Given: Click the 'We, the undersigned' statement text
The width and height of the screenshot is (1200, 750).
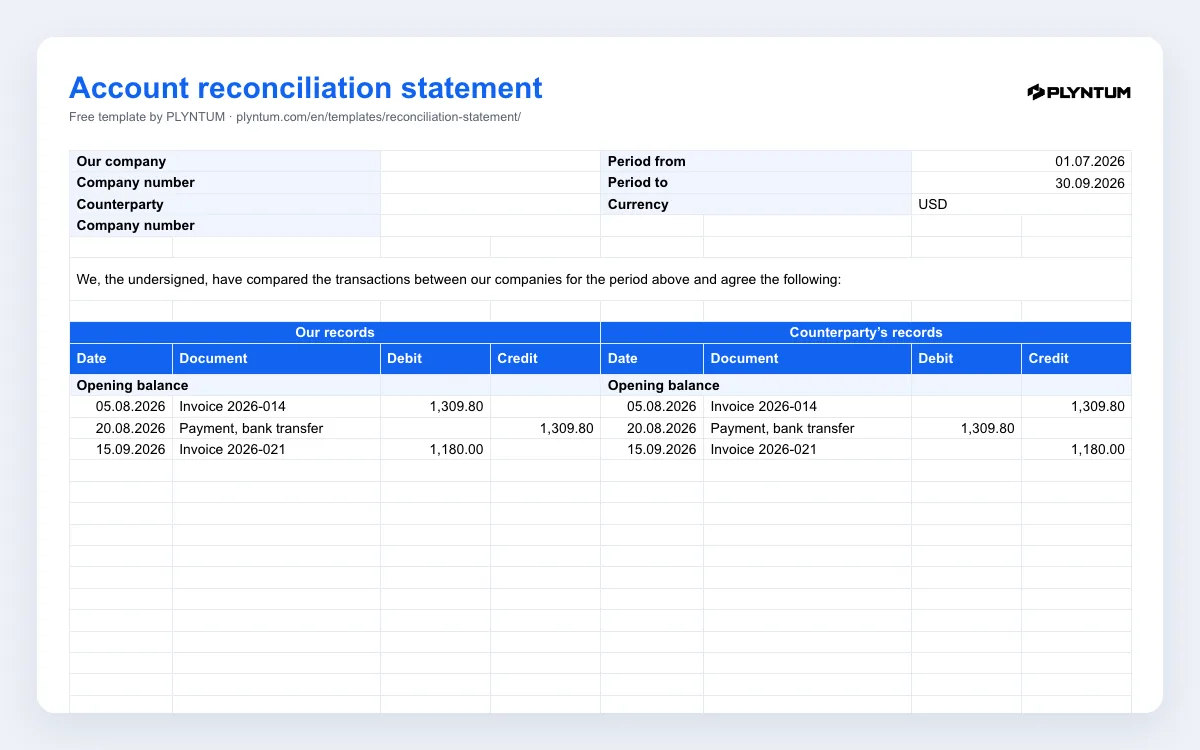Looking at the screenshot, I should coord(459,280).
